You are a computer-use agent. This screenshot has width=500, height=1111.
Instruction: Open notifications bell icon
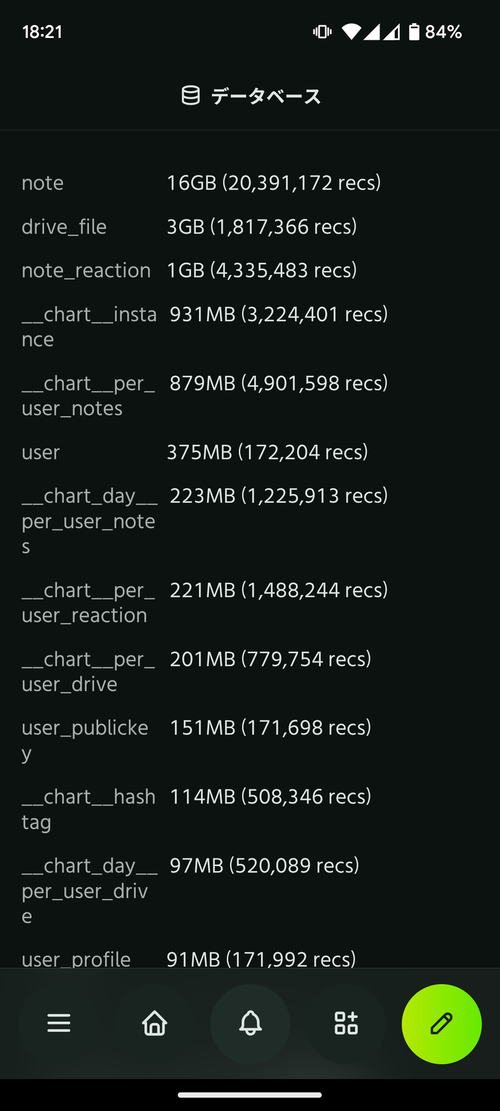(x=250, y=1023)
